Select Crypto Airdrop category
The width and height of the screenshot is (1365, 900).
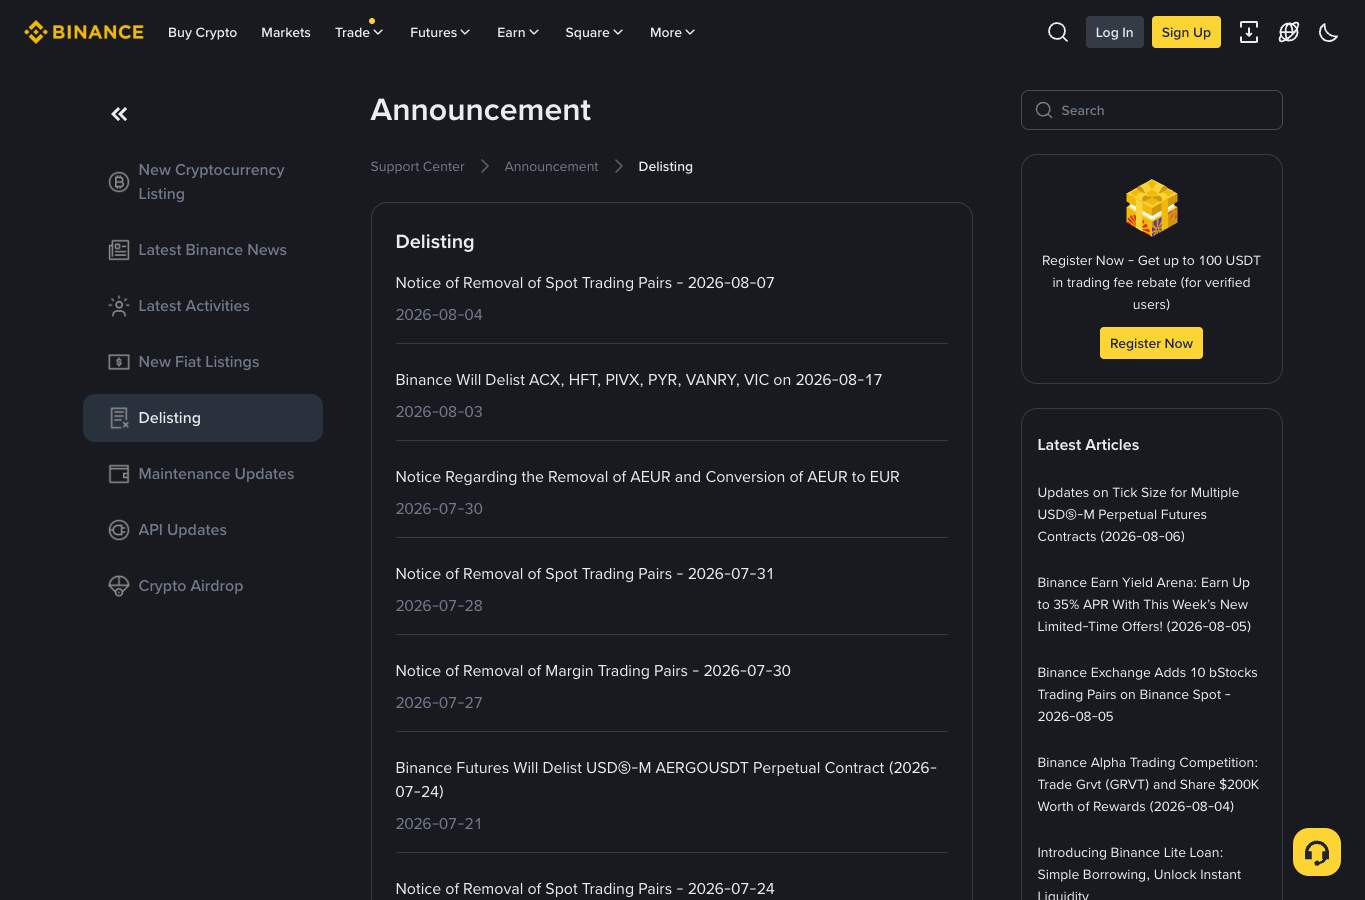point(203,586)
